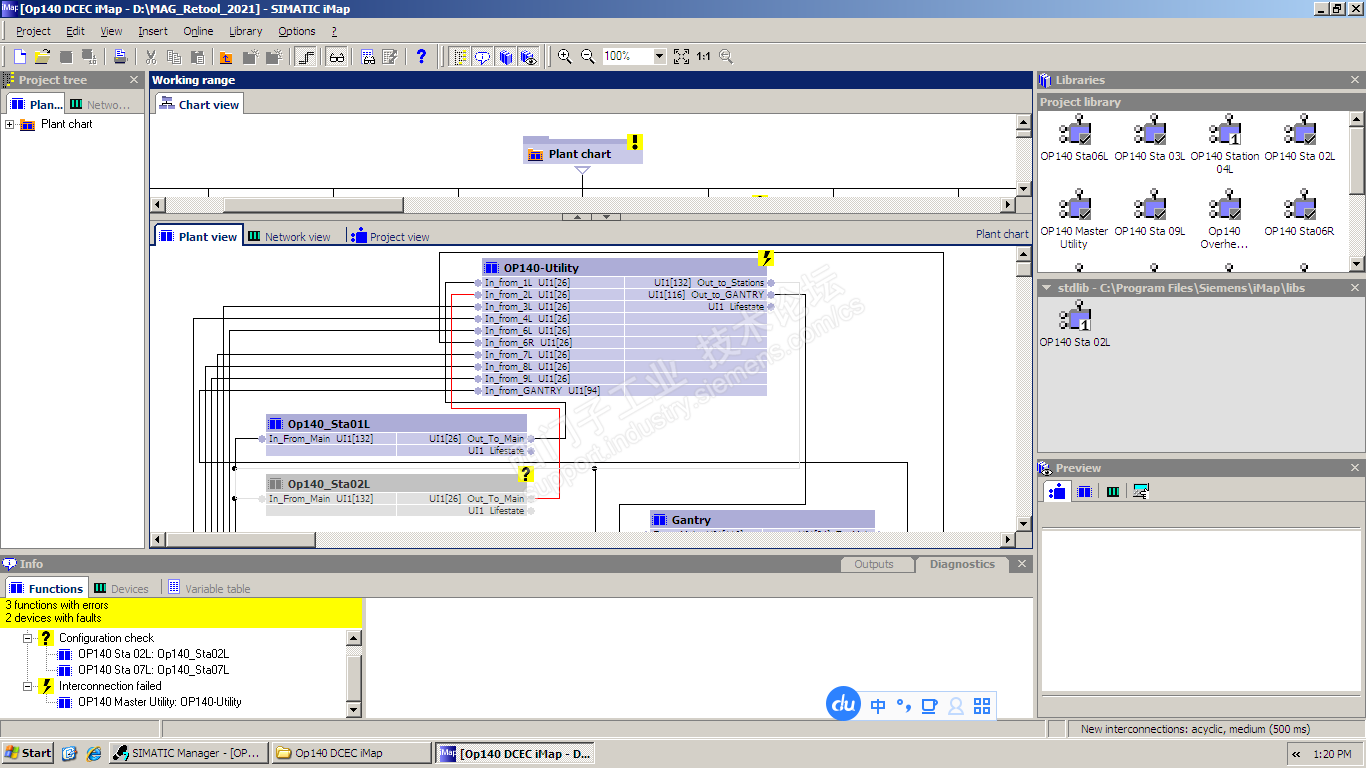Select the Op140_Sta01L block title

tap(396, 424)
